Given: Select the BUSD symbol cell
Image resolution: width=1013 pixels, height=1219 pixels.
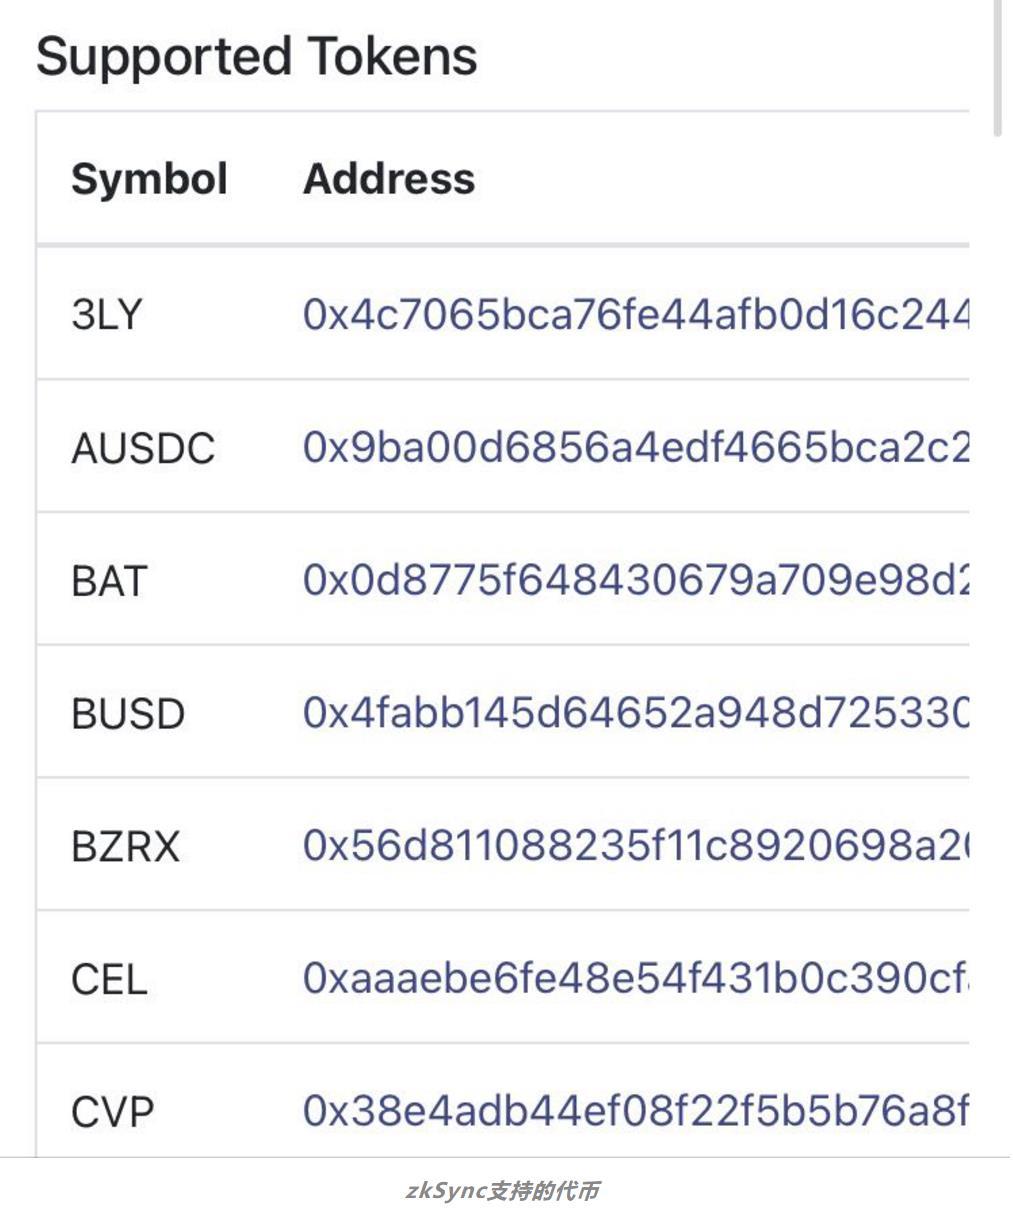Looking at the screenshot, I should pos(128,714).
